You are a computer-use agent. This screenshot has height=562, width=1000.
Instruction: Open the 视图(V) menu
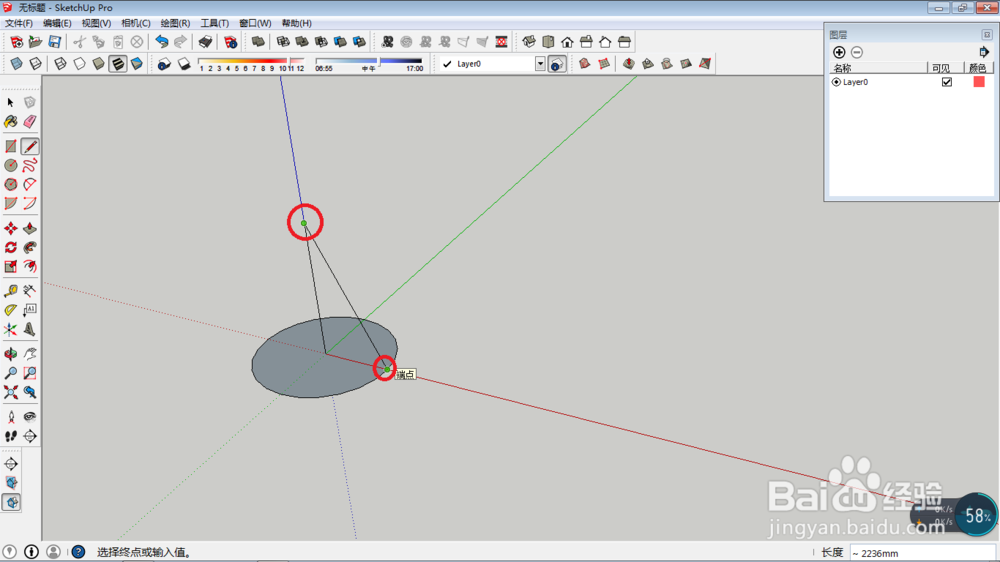[96, 24]
